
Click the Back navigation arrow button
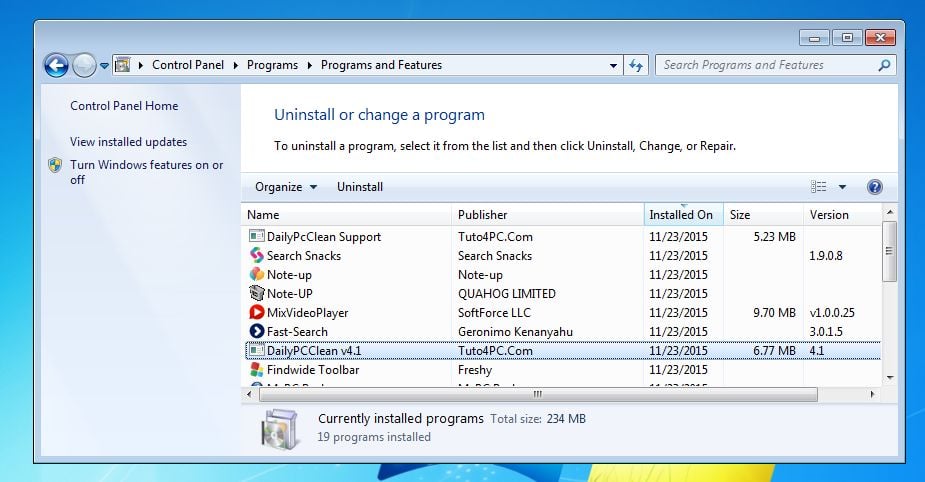pos(56,65)
